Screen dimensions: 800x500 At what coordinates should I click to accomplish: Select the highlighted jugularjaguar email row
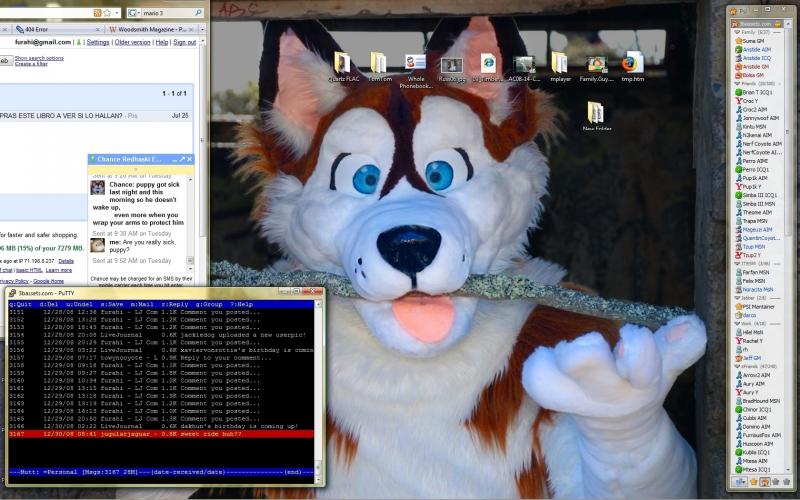click(x=160, y=434)
